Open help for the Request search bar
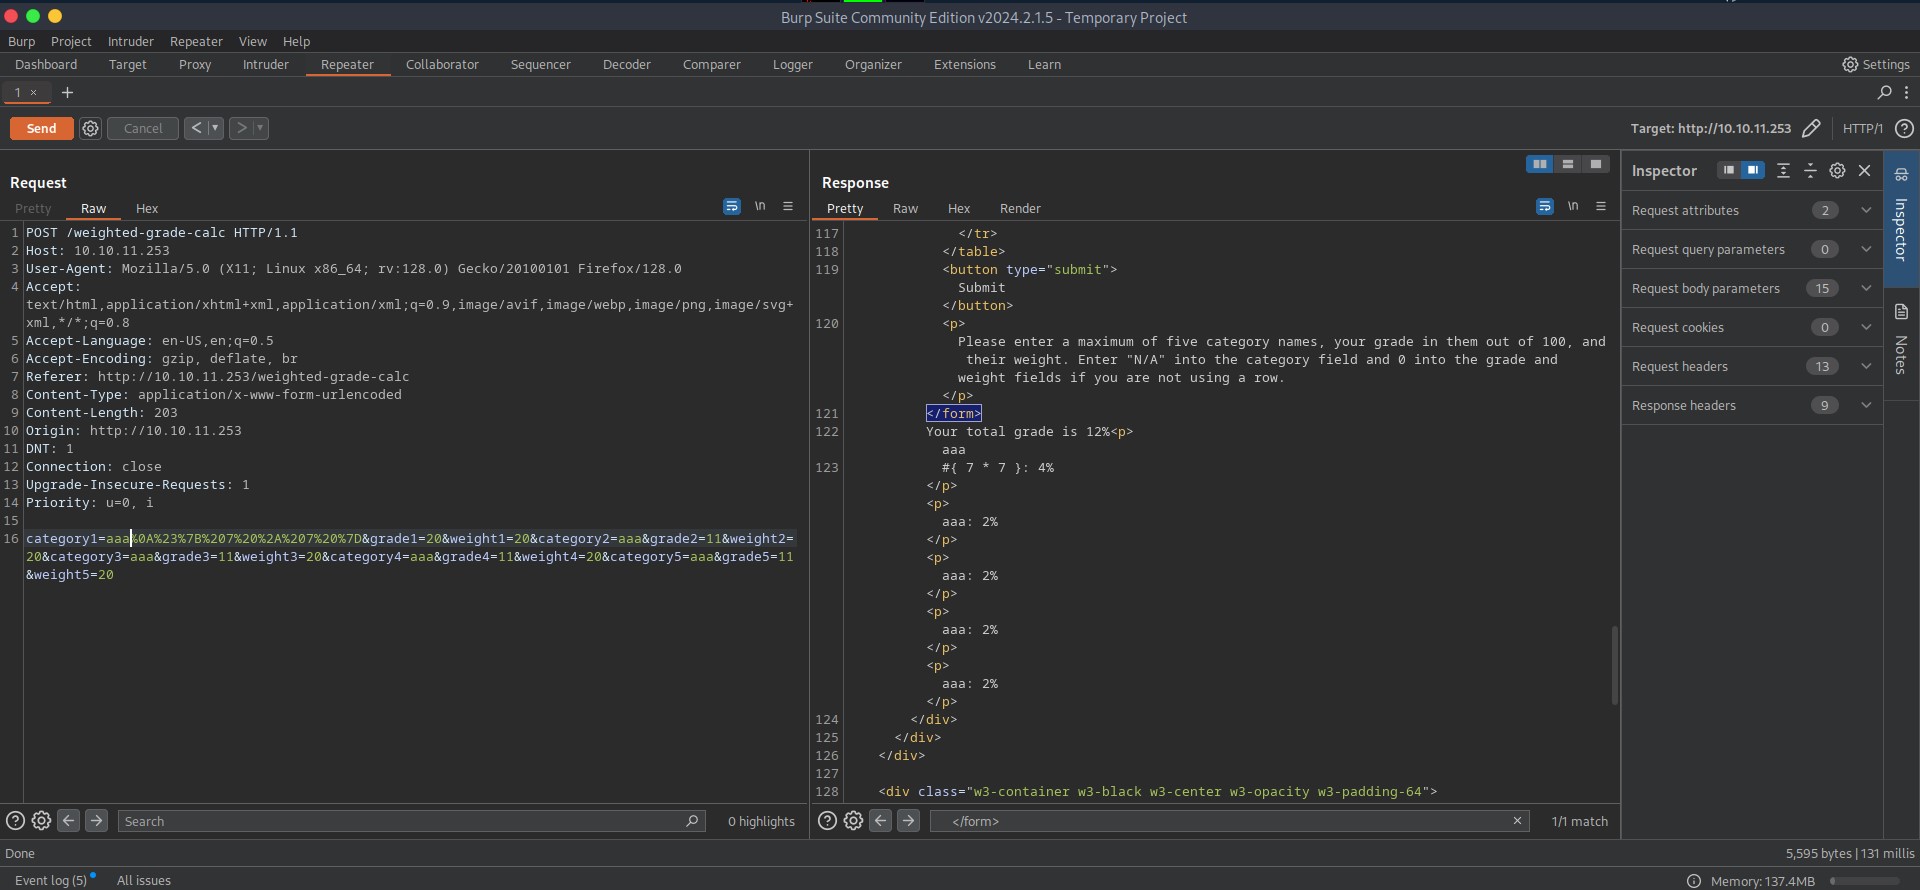Image resolution: width=1920 pixels, height=890 pixels. tap(15, 821)
